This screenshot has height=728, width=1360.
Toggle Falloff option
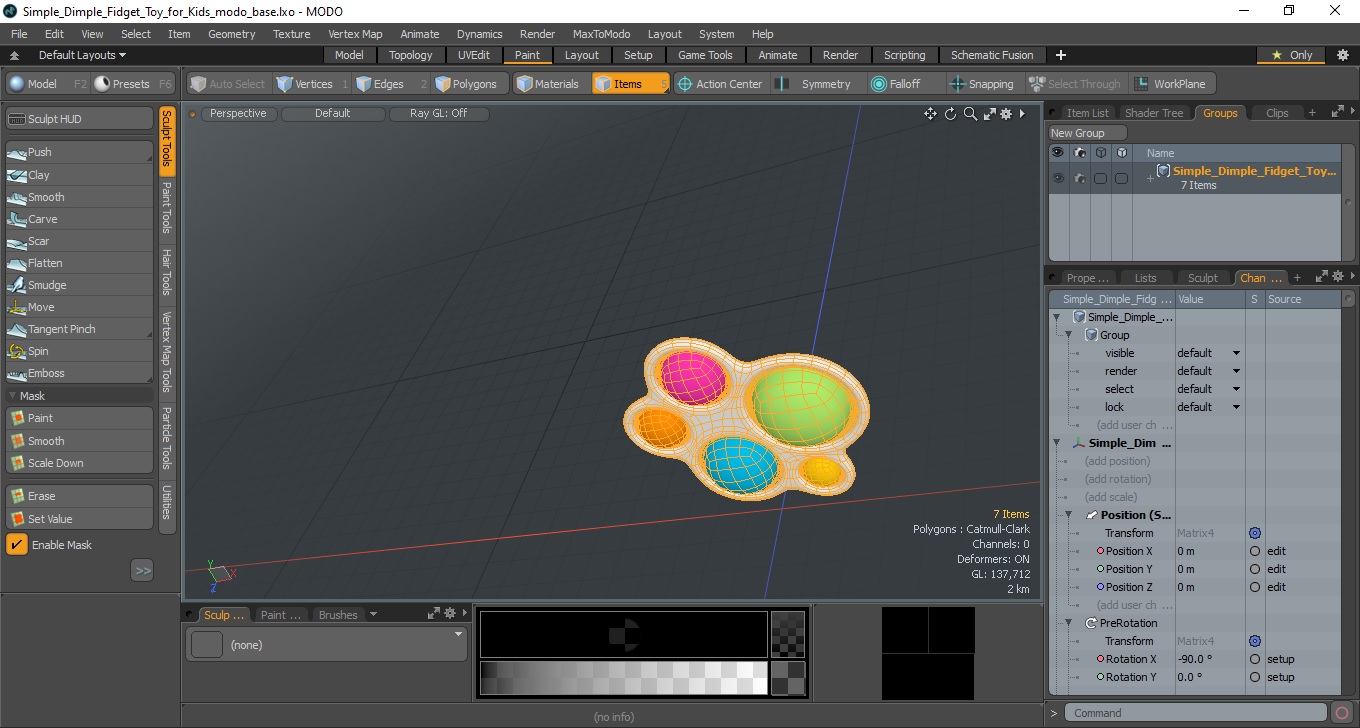pyautogui.click(x=895, y=84)
